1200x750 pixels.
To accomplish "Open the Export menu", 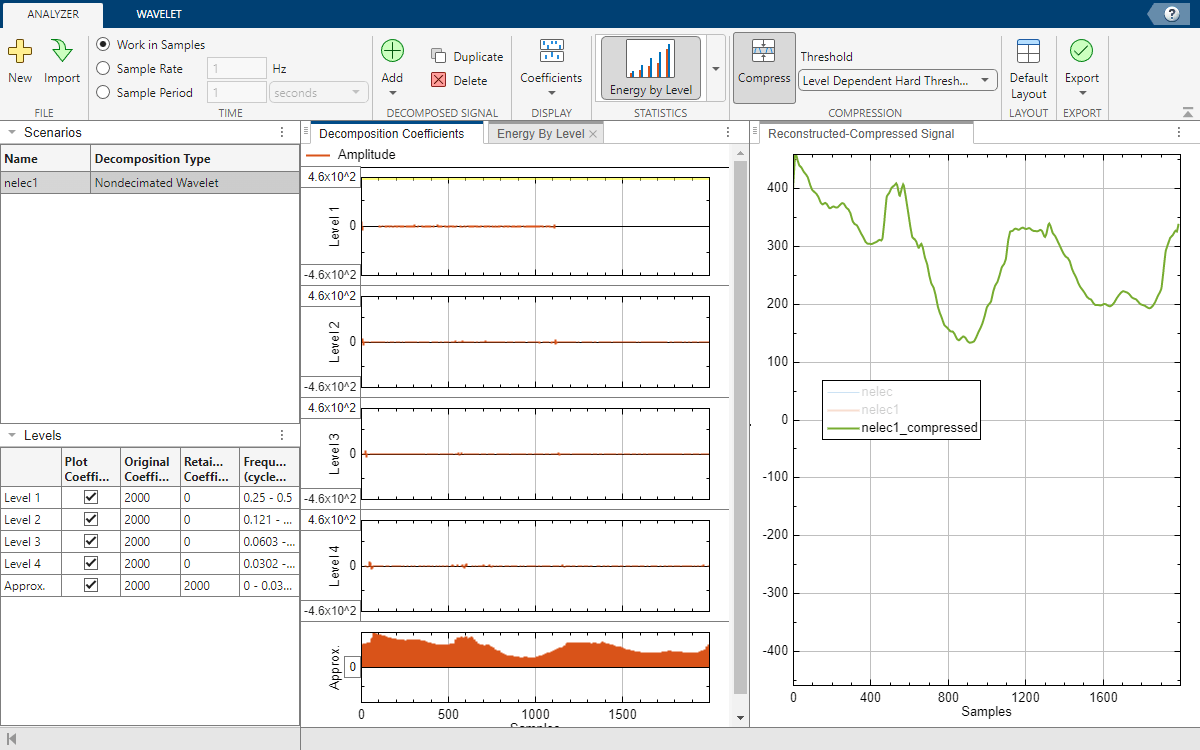I will 1081,68.
